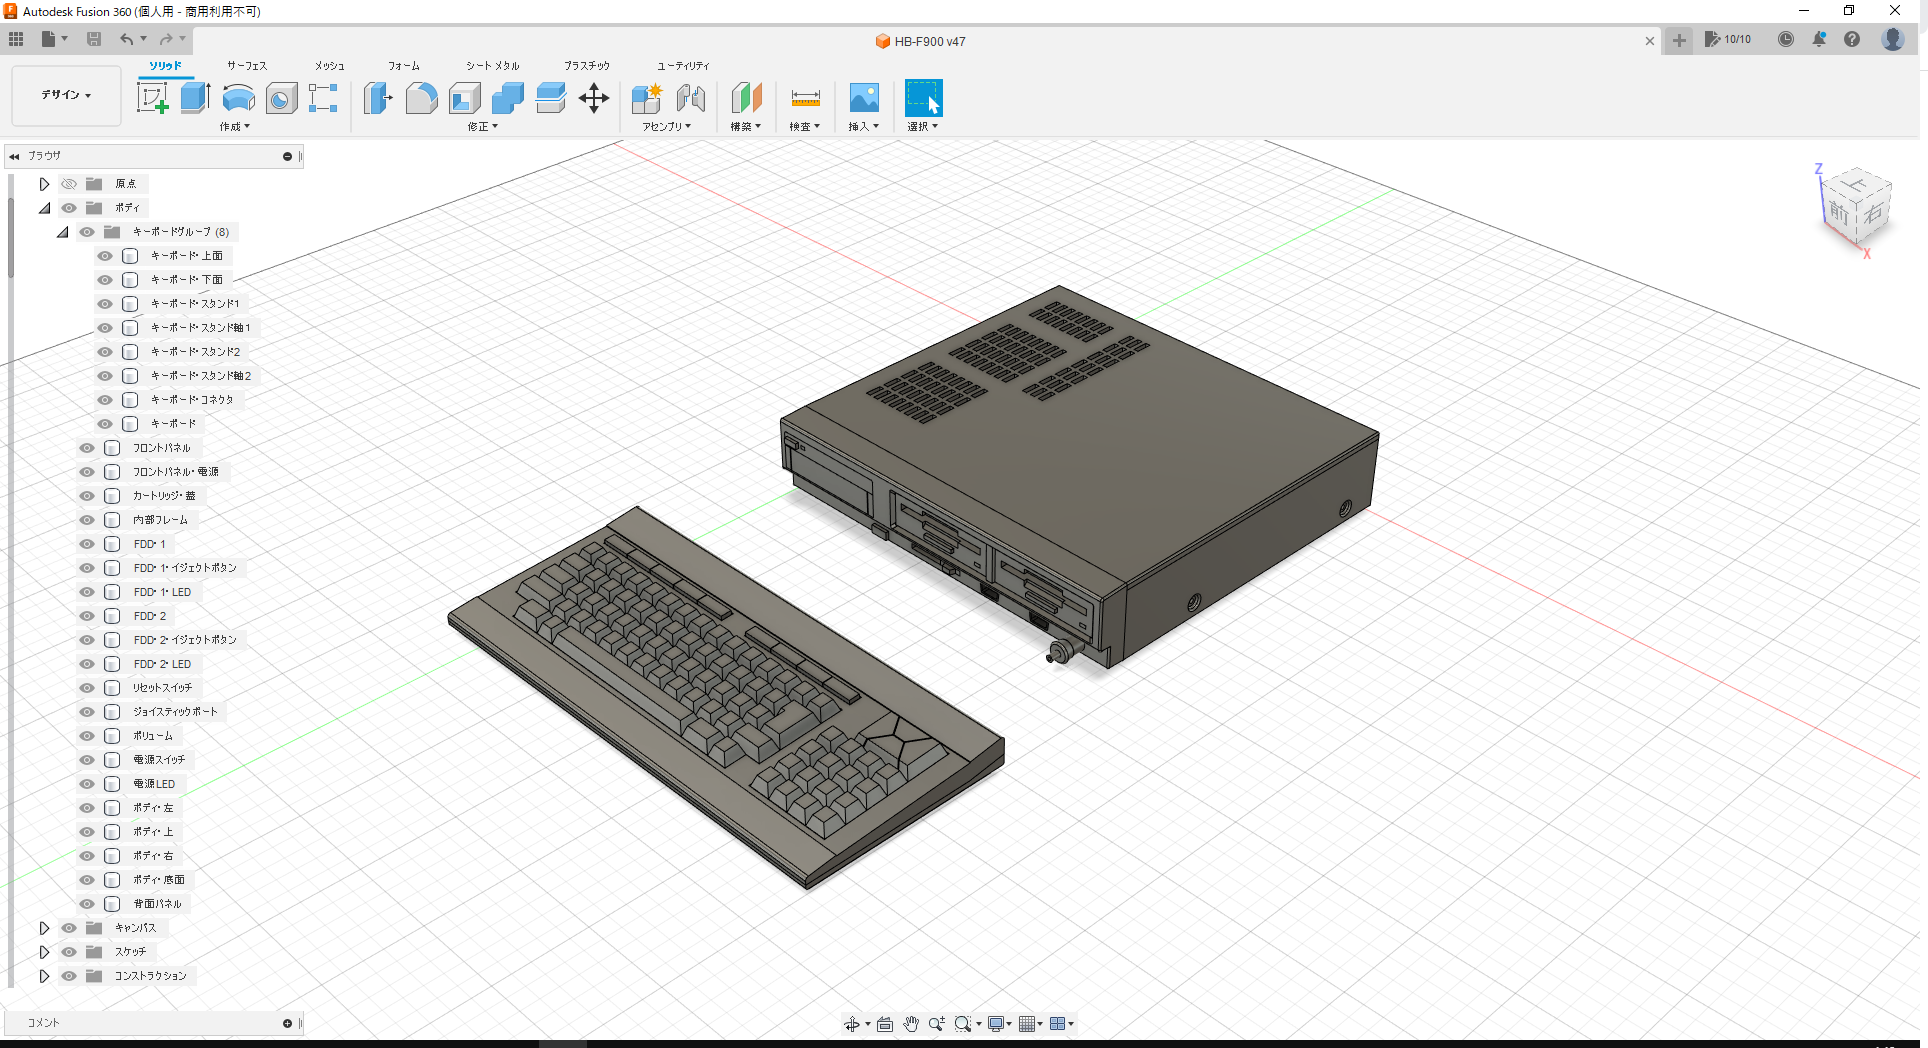Open the デザイン workspace switcher

64,95
